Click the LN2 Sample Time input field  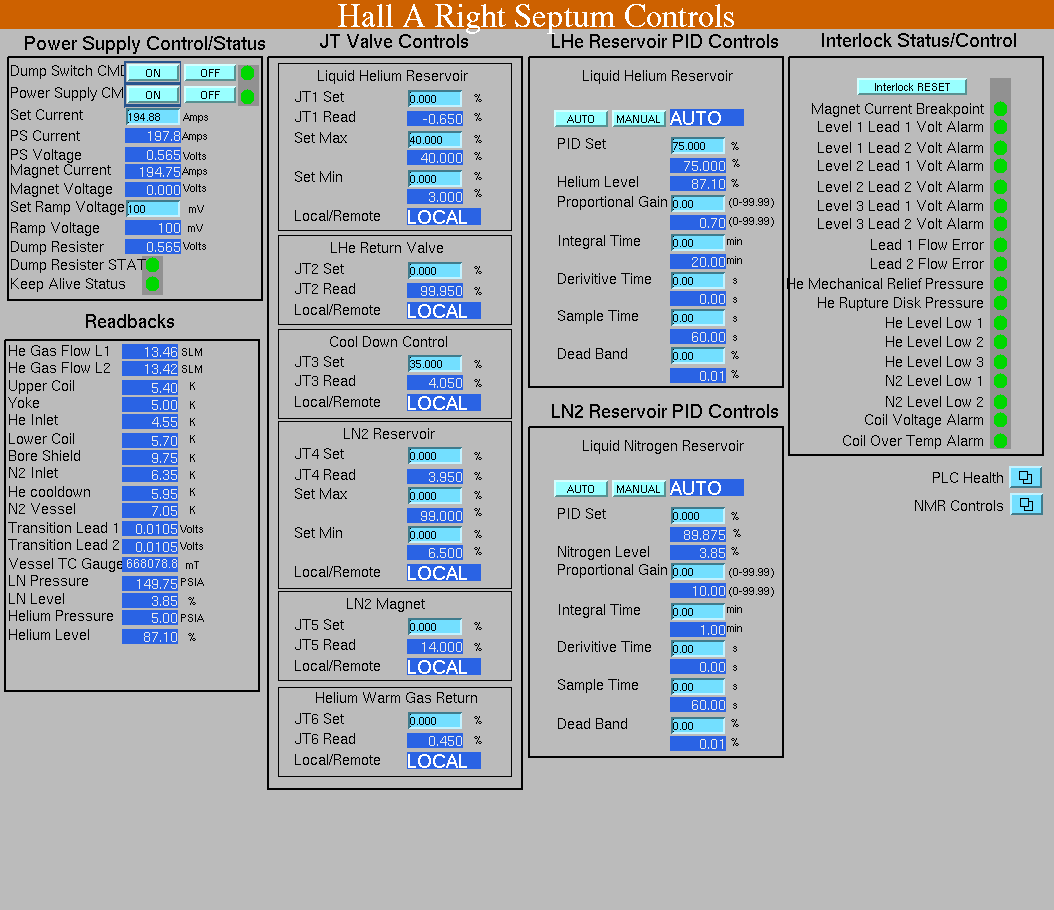coord(698,687)
